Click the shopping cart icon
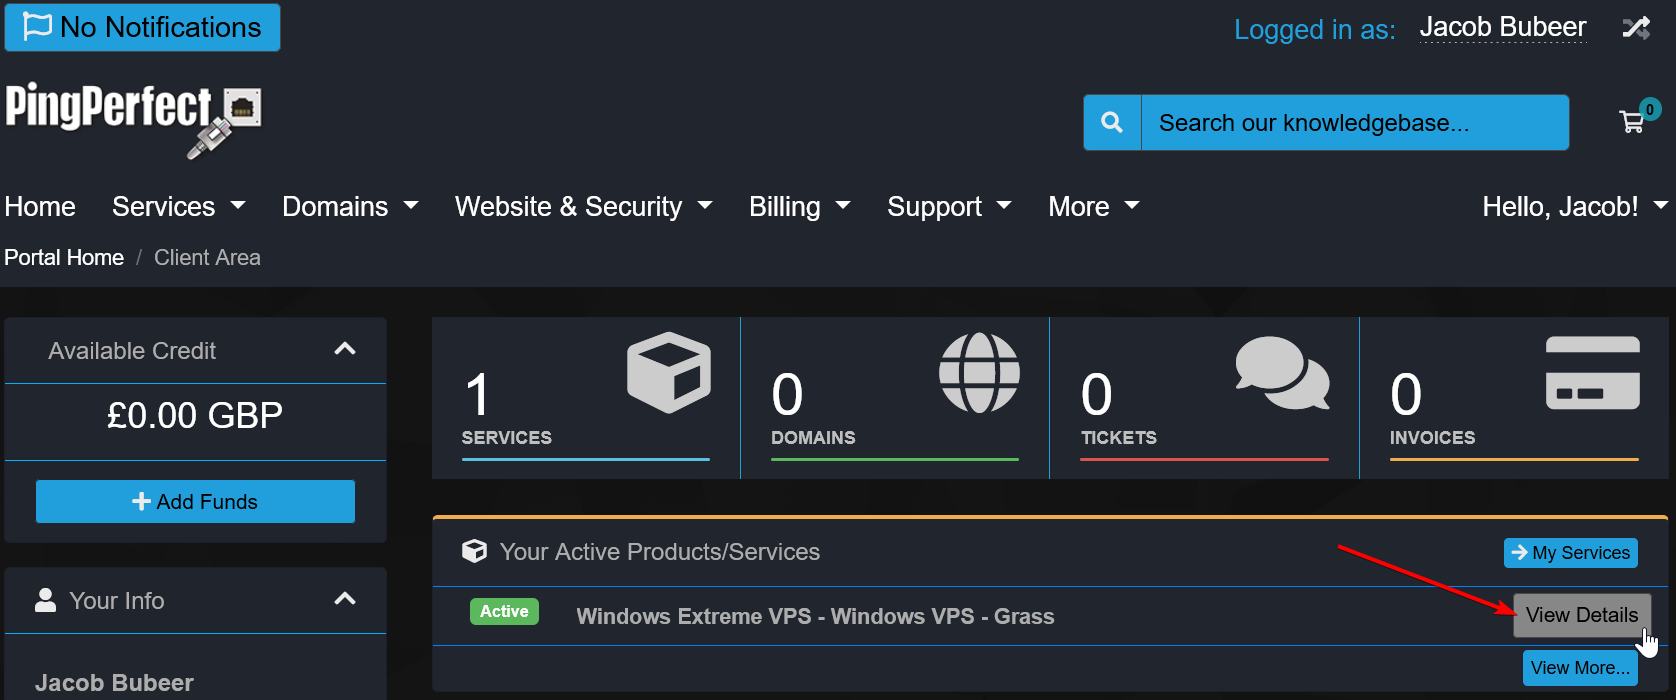 [1632, 122]
